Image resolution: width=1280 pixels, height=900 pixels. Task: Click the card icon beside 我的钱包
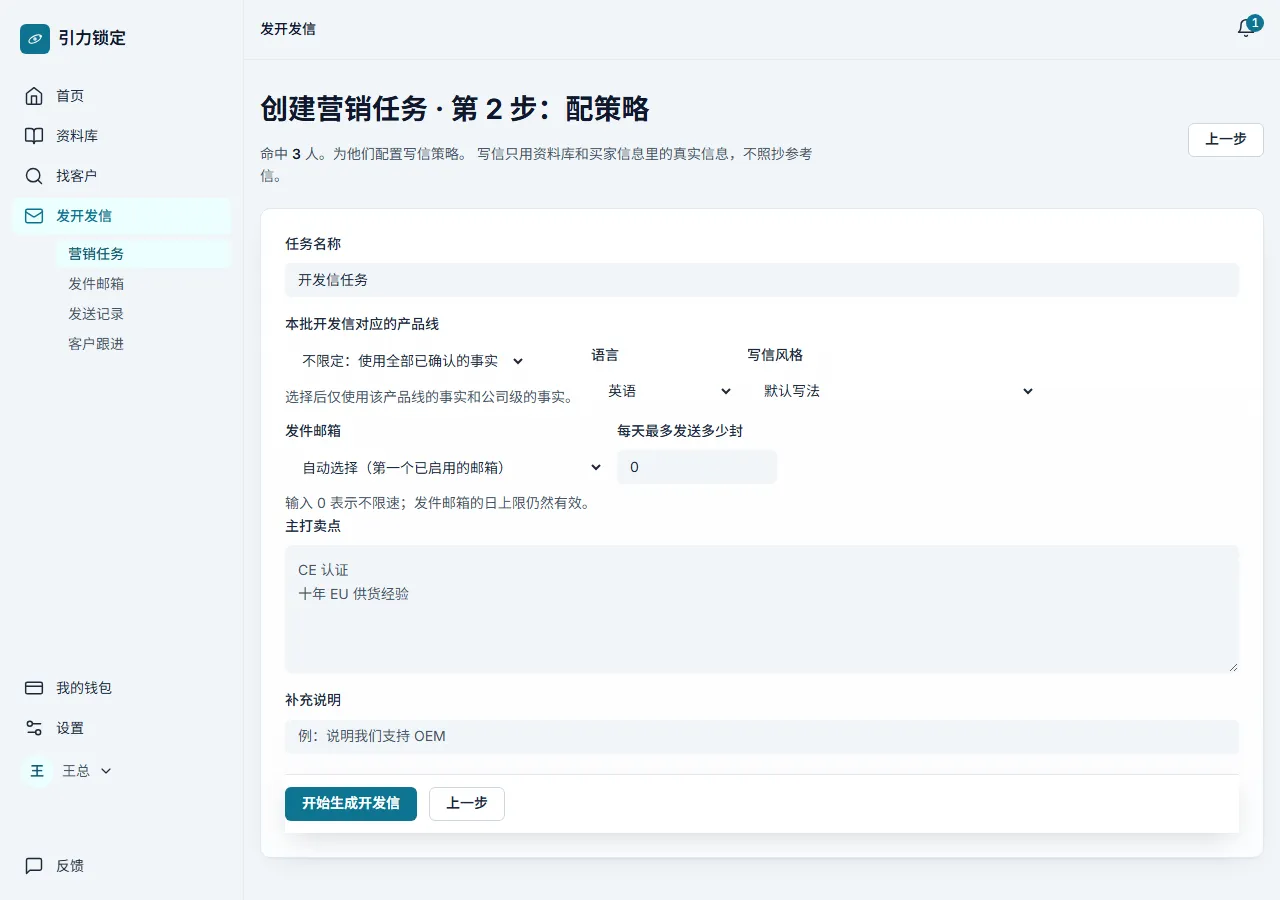(34, 688)
